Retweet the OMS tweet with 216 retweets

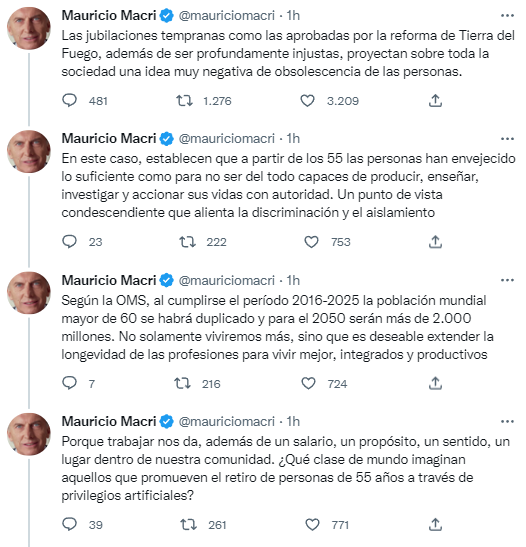tap(182, 383)
